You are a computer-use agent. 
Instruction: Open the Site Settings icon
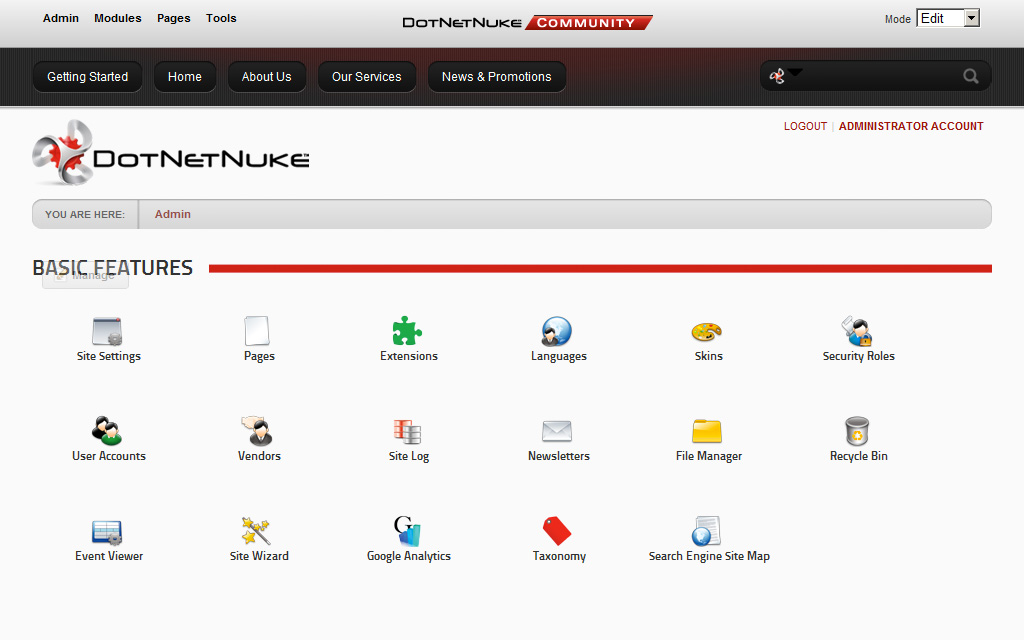tap(108, 332)
